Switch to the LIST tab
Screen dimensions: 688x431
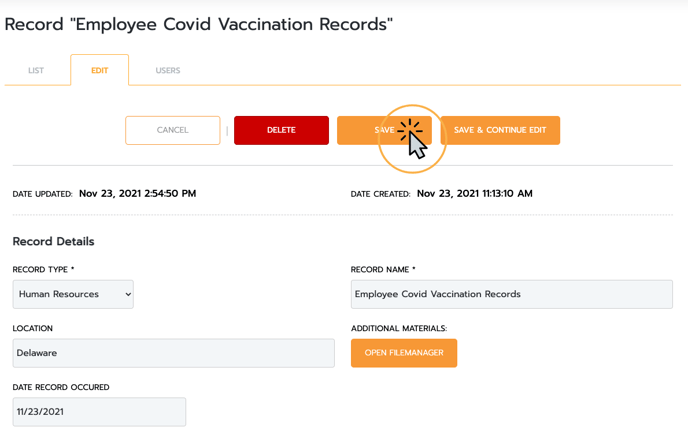coord(36,70)
